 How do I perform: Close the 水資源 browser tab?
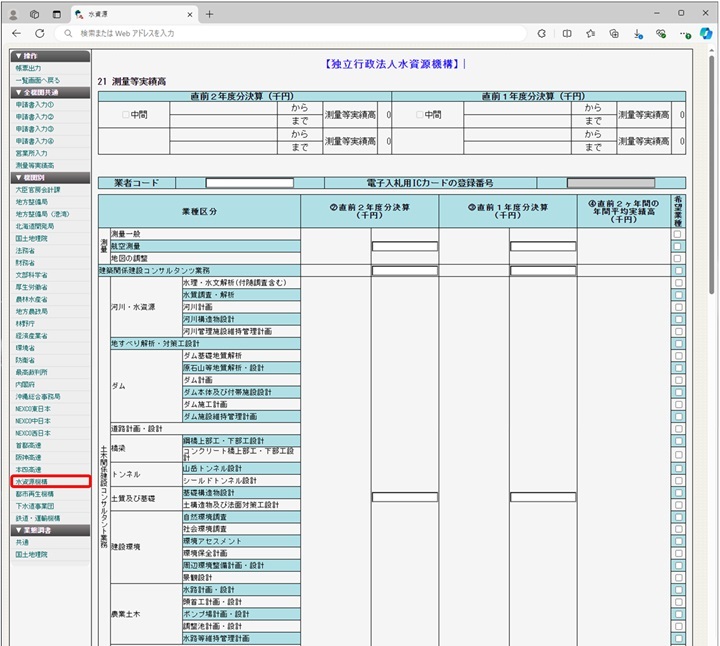pos(190,15)
